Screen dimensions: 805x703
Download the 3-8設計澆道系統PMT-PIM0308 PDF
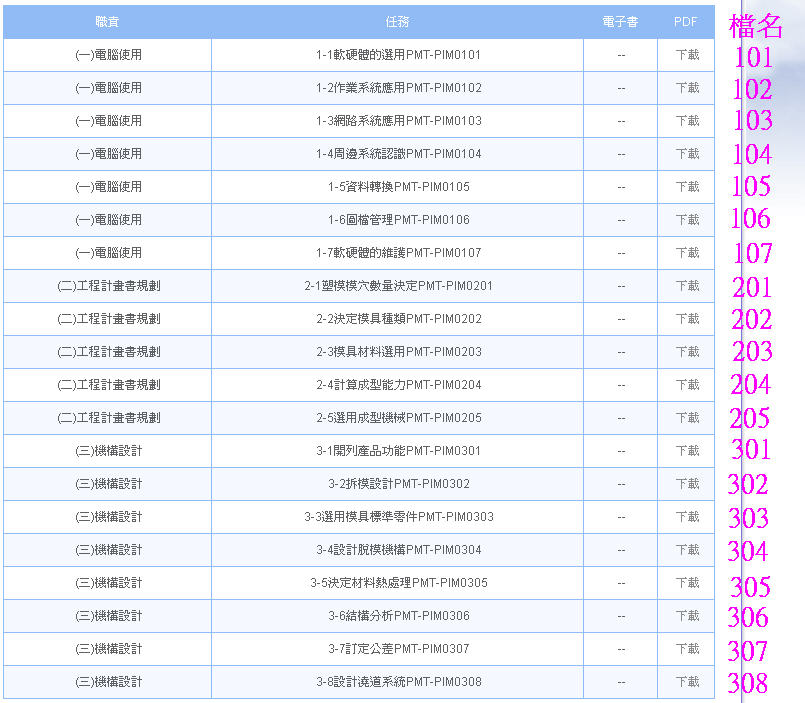pos(687,682)
